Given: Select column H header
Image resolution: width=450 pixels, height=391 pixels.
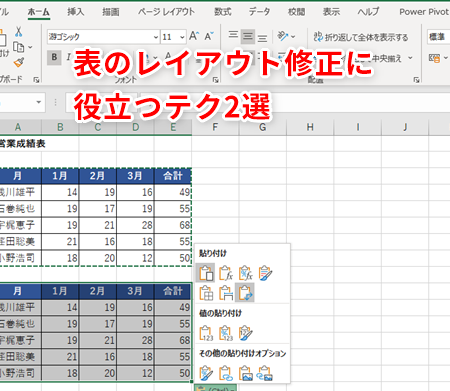Looking at the screenshot, I should [310, 127].
